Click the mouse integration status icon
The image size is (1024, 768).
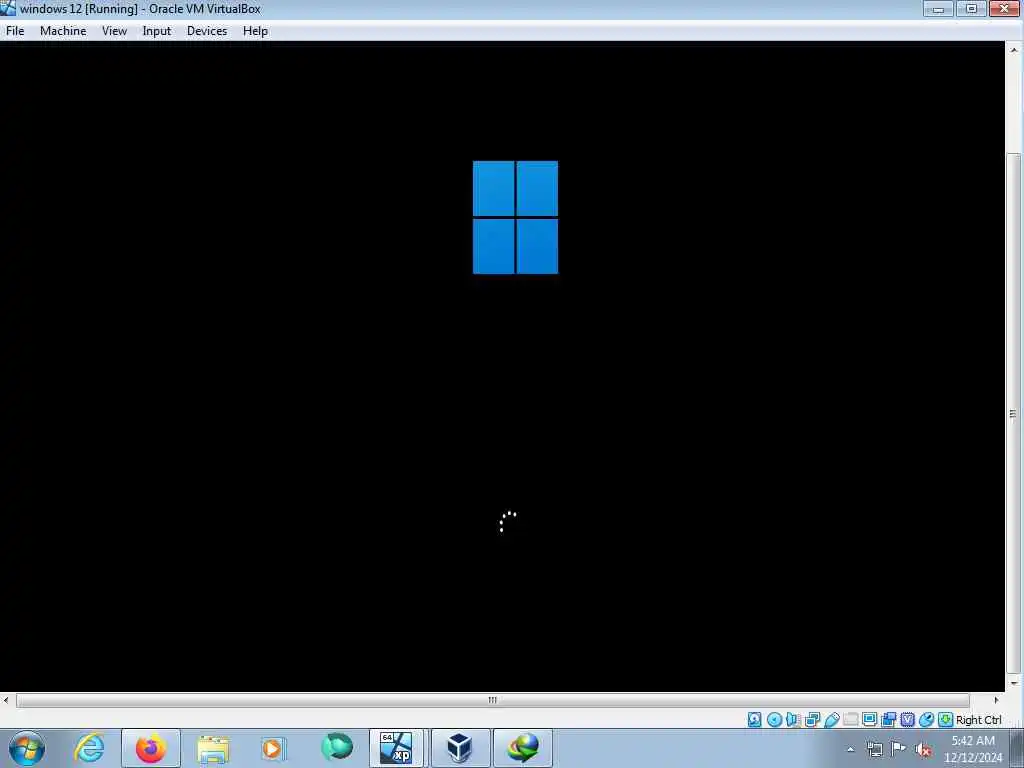[x=926, y=720]
